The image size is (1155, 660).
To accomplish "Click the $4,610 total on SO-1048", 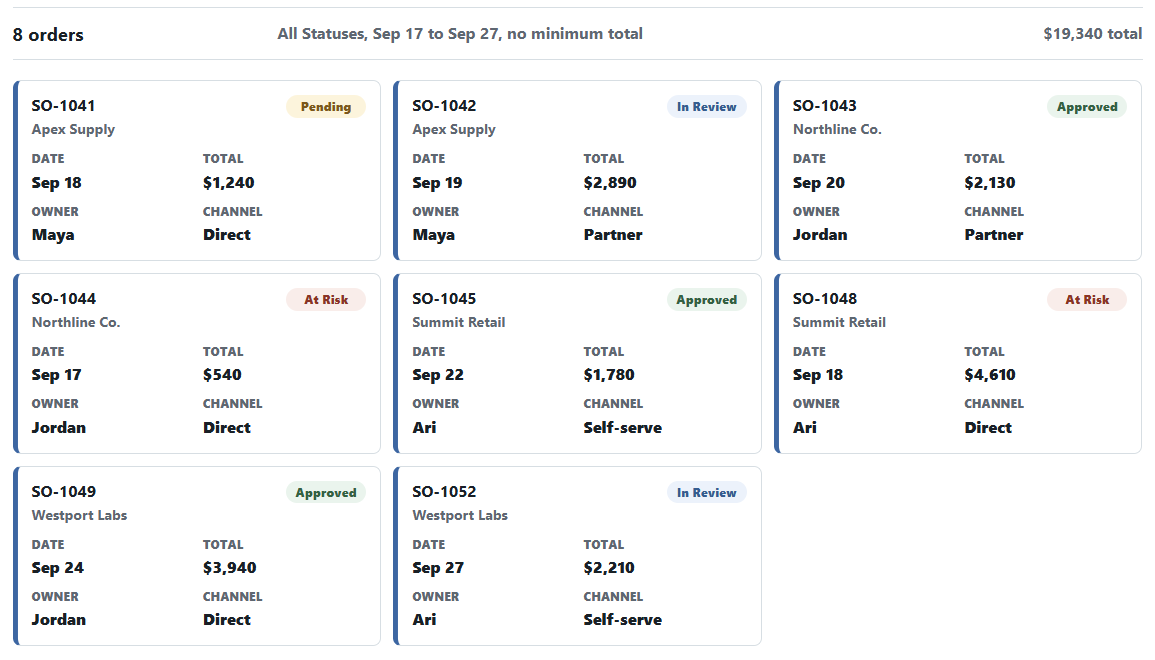I will 990,375.
